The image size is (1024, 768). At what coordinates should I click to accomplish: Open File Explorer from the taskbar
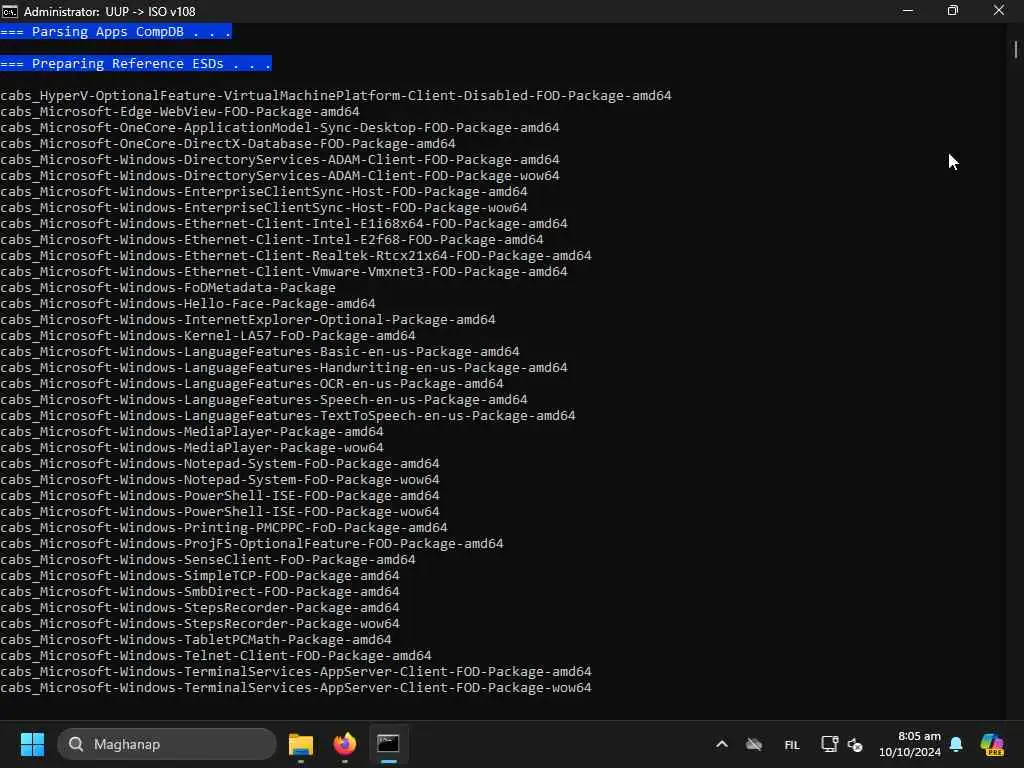coord(301,744)
